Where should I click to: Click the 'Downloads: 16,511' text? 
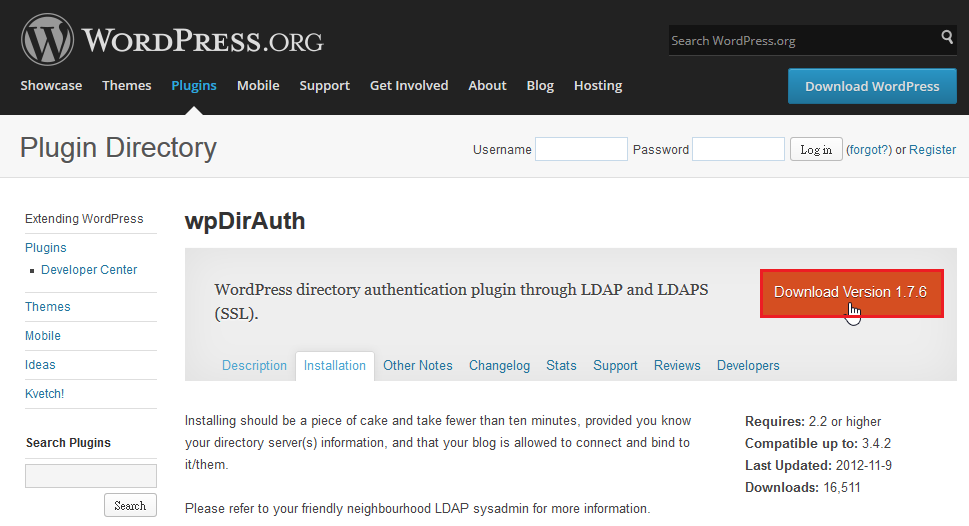click(803, 487)
